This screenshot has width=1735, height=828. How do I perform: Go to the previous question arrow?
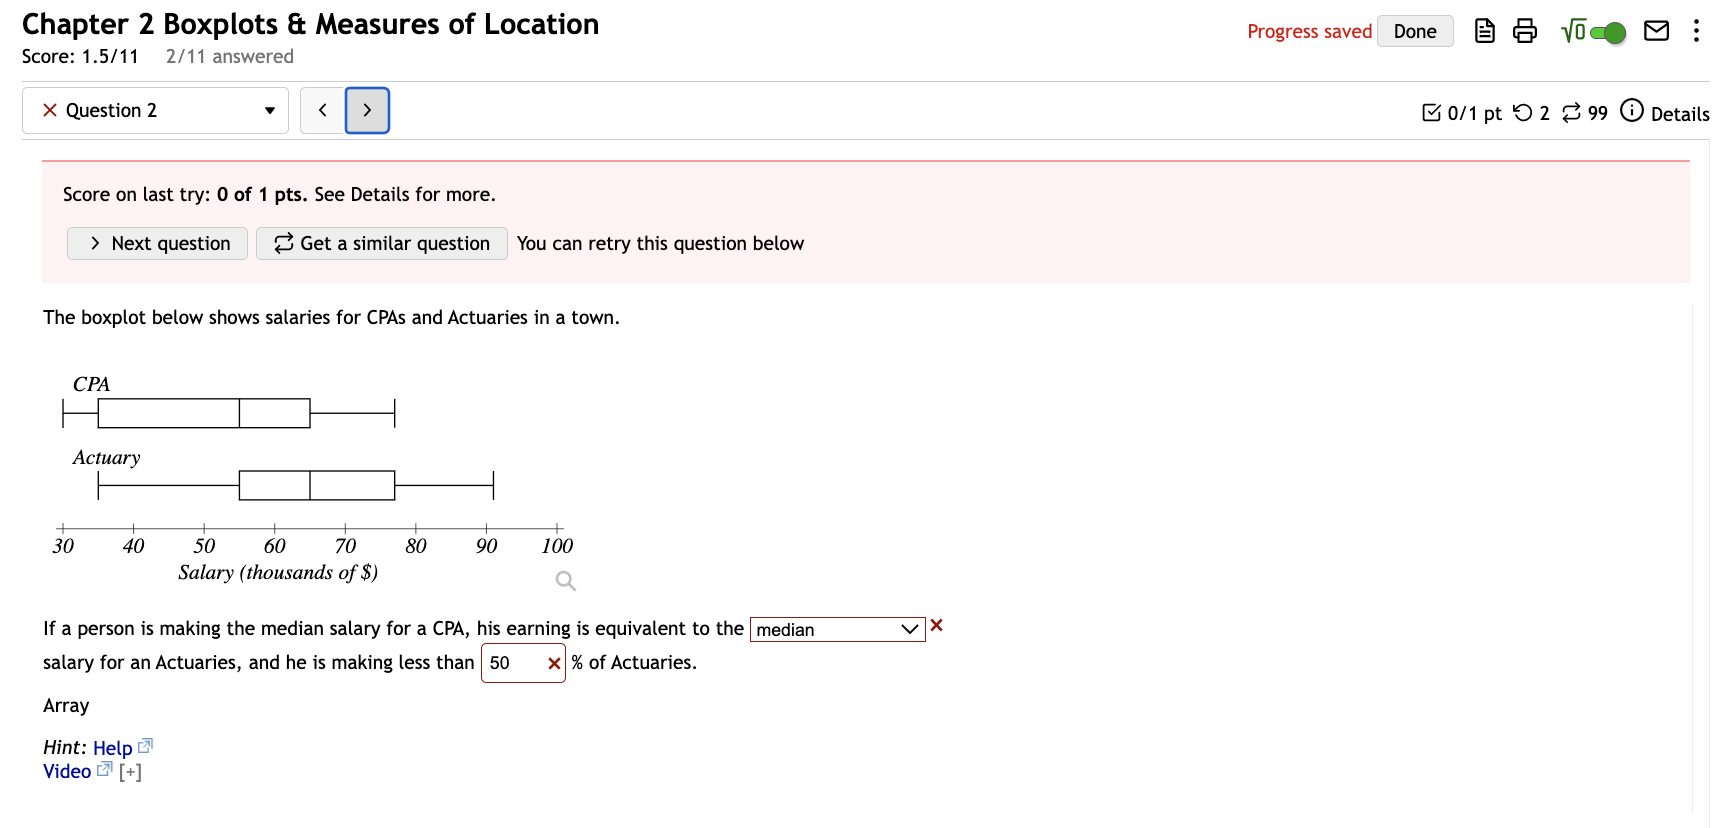tap(322, 110)
